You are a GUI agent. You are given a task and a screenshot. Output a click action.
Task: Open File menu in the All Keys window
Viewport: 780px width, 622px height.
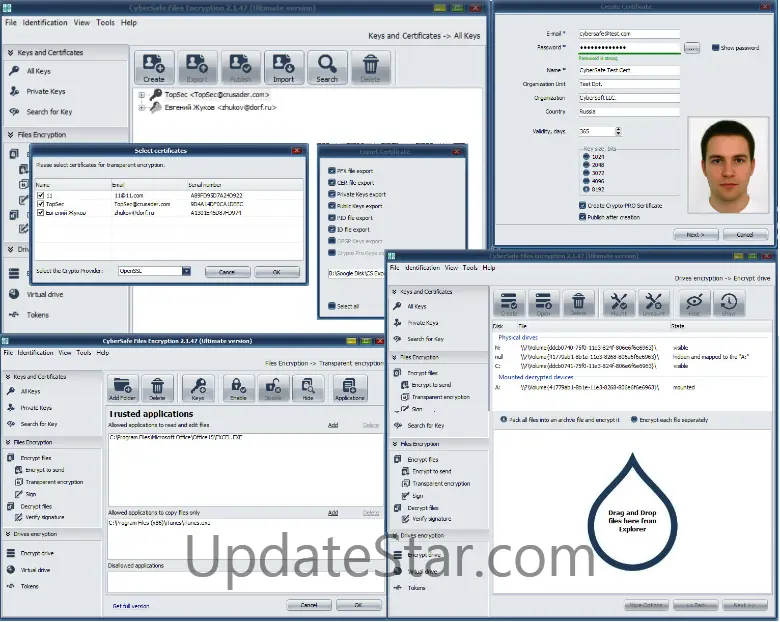(11, 22)
